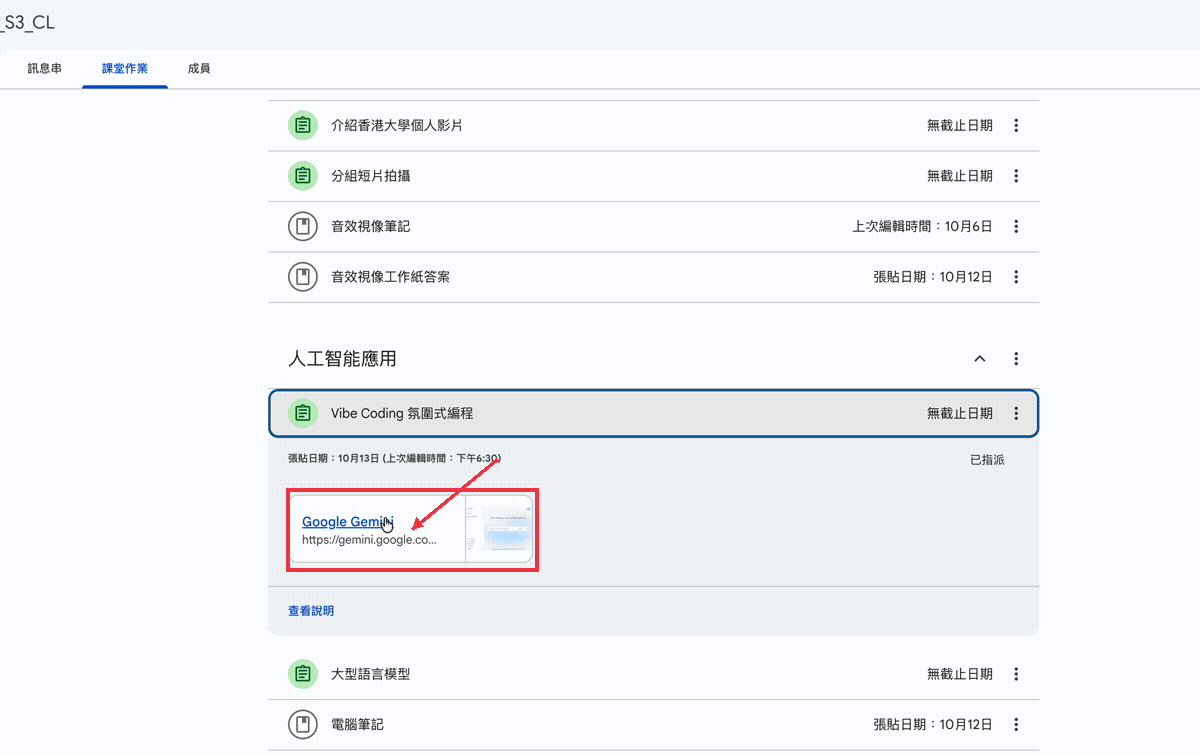Click 張貼日期：10月12日 on 音效視像工作紙答案 row

click(933, 277)
